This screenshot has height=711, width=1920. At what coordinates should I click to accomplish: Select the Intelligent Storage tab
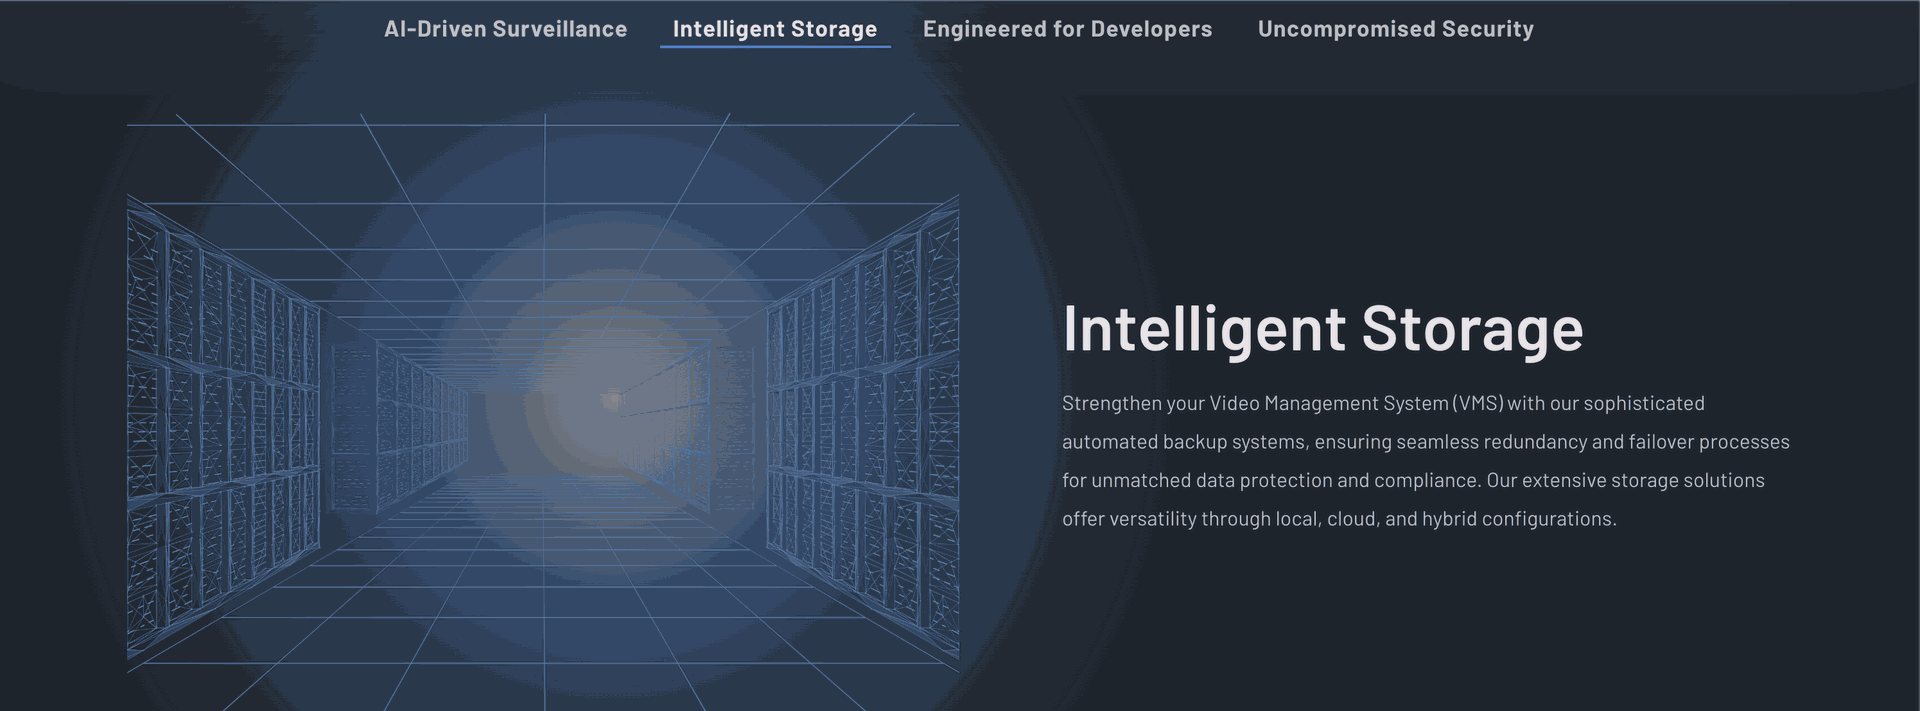click(774, 29)
